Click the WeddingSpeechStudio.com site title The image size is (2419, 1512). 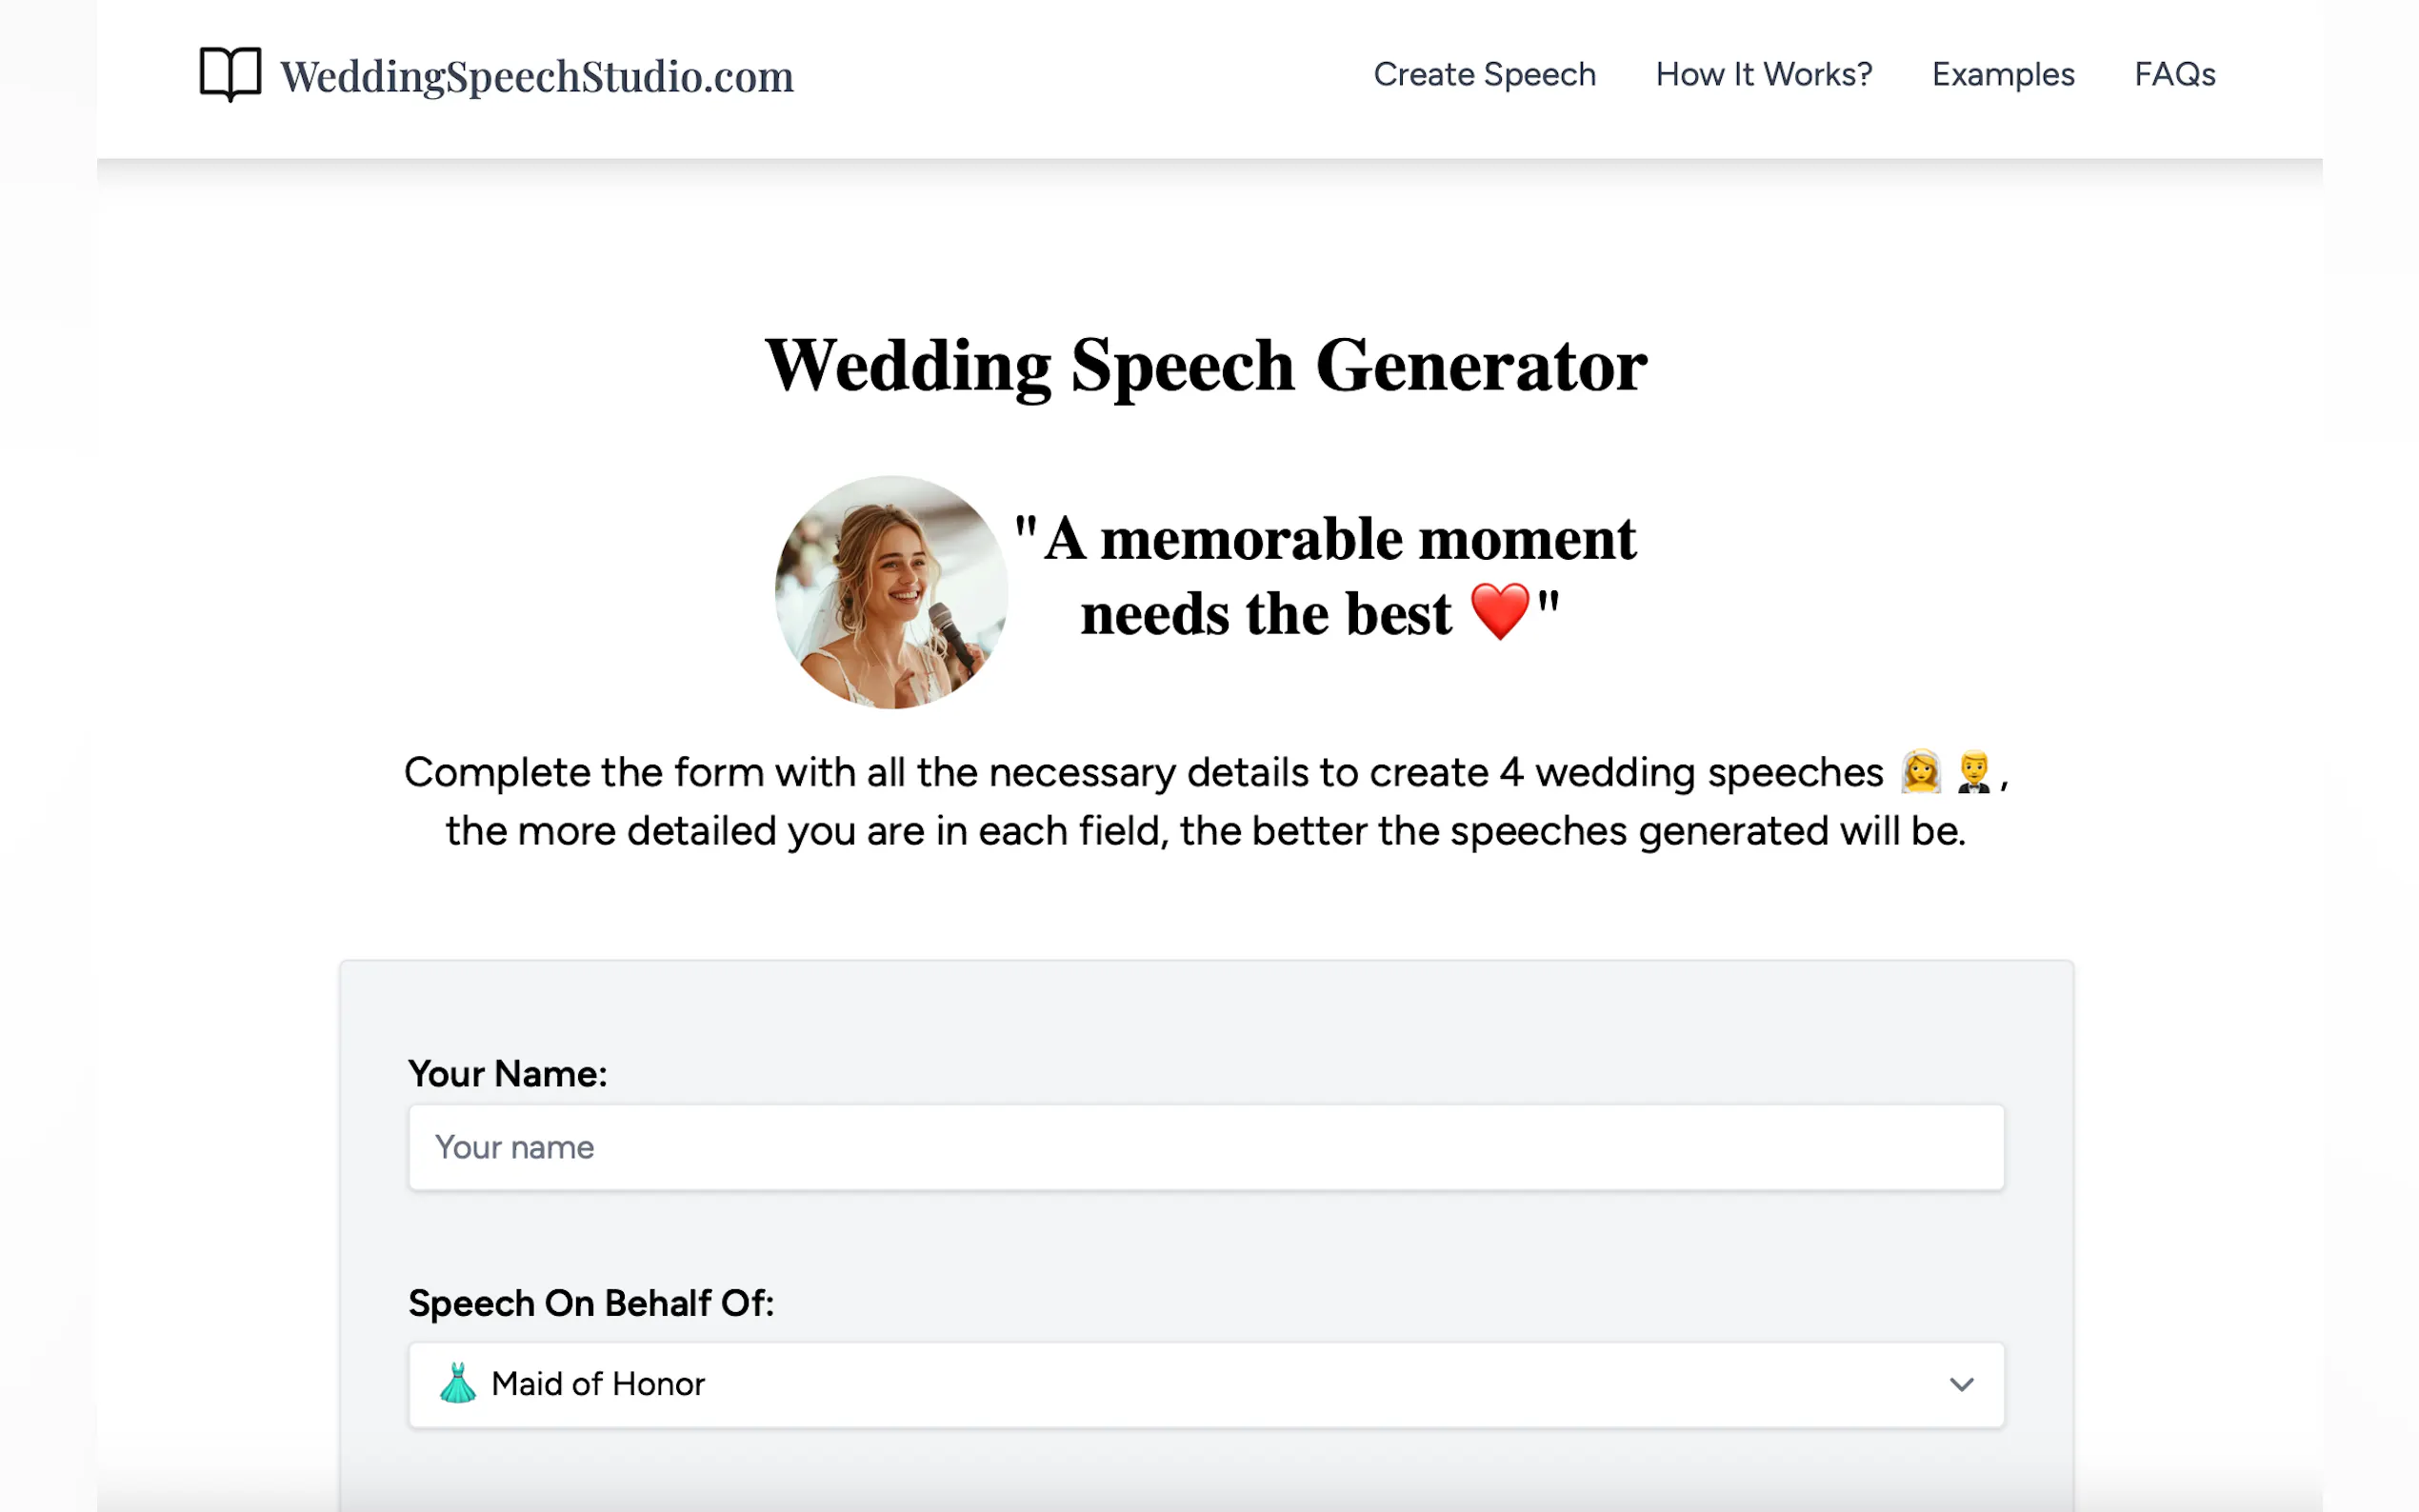click(536, 77)
